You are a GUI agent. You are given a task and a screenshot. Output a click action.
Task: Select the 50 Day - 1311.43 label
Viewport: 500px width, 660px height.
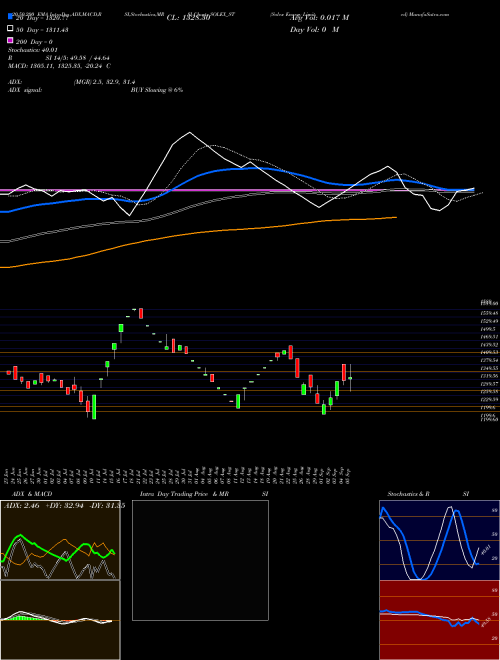(x=42, y=30)
